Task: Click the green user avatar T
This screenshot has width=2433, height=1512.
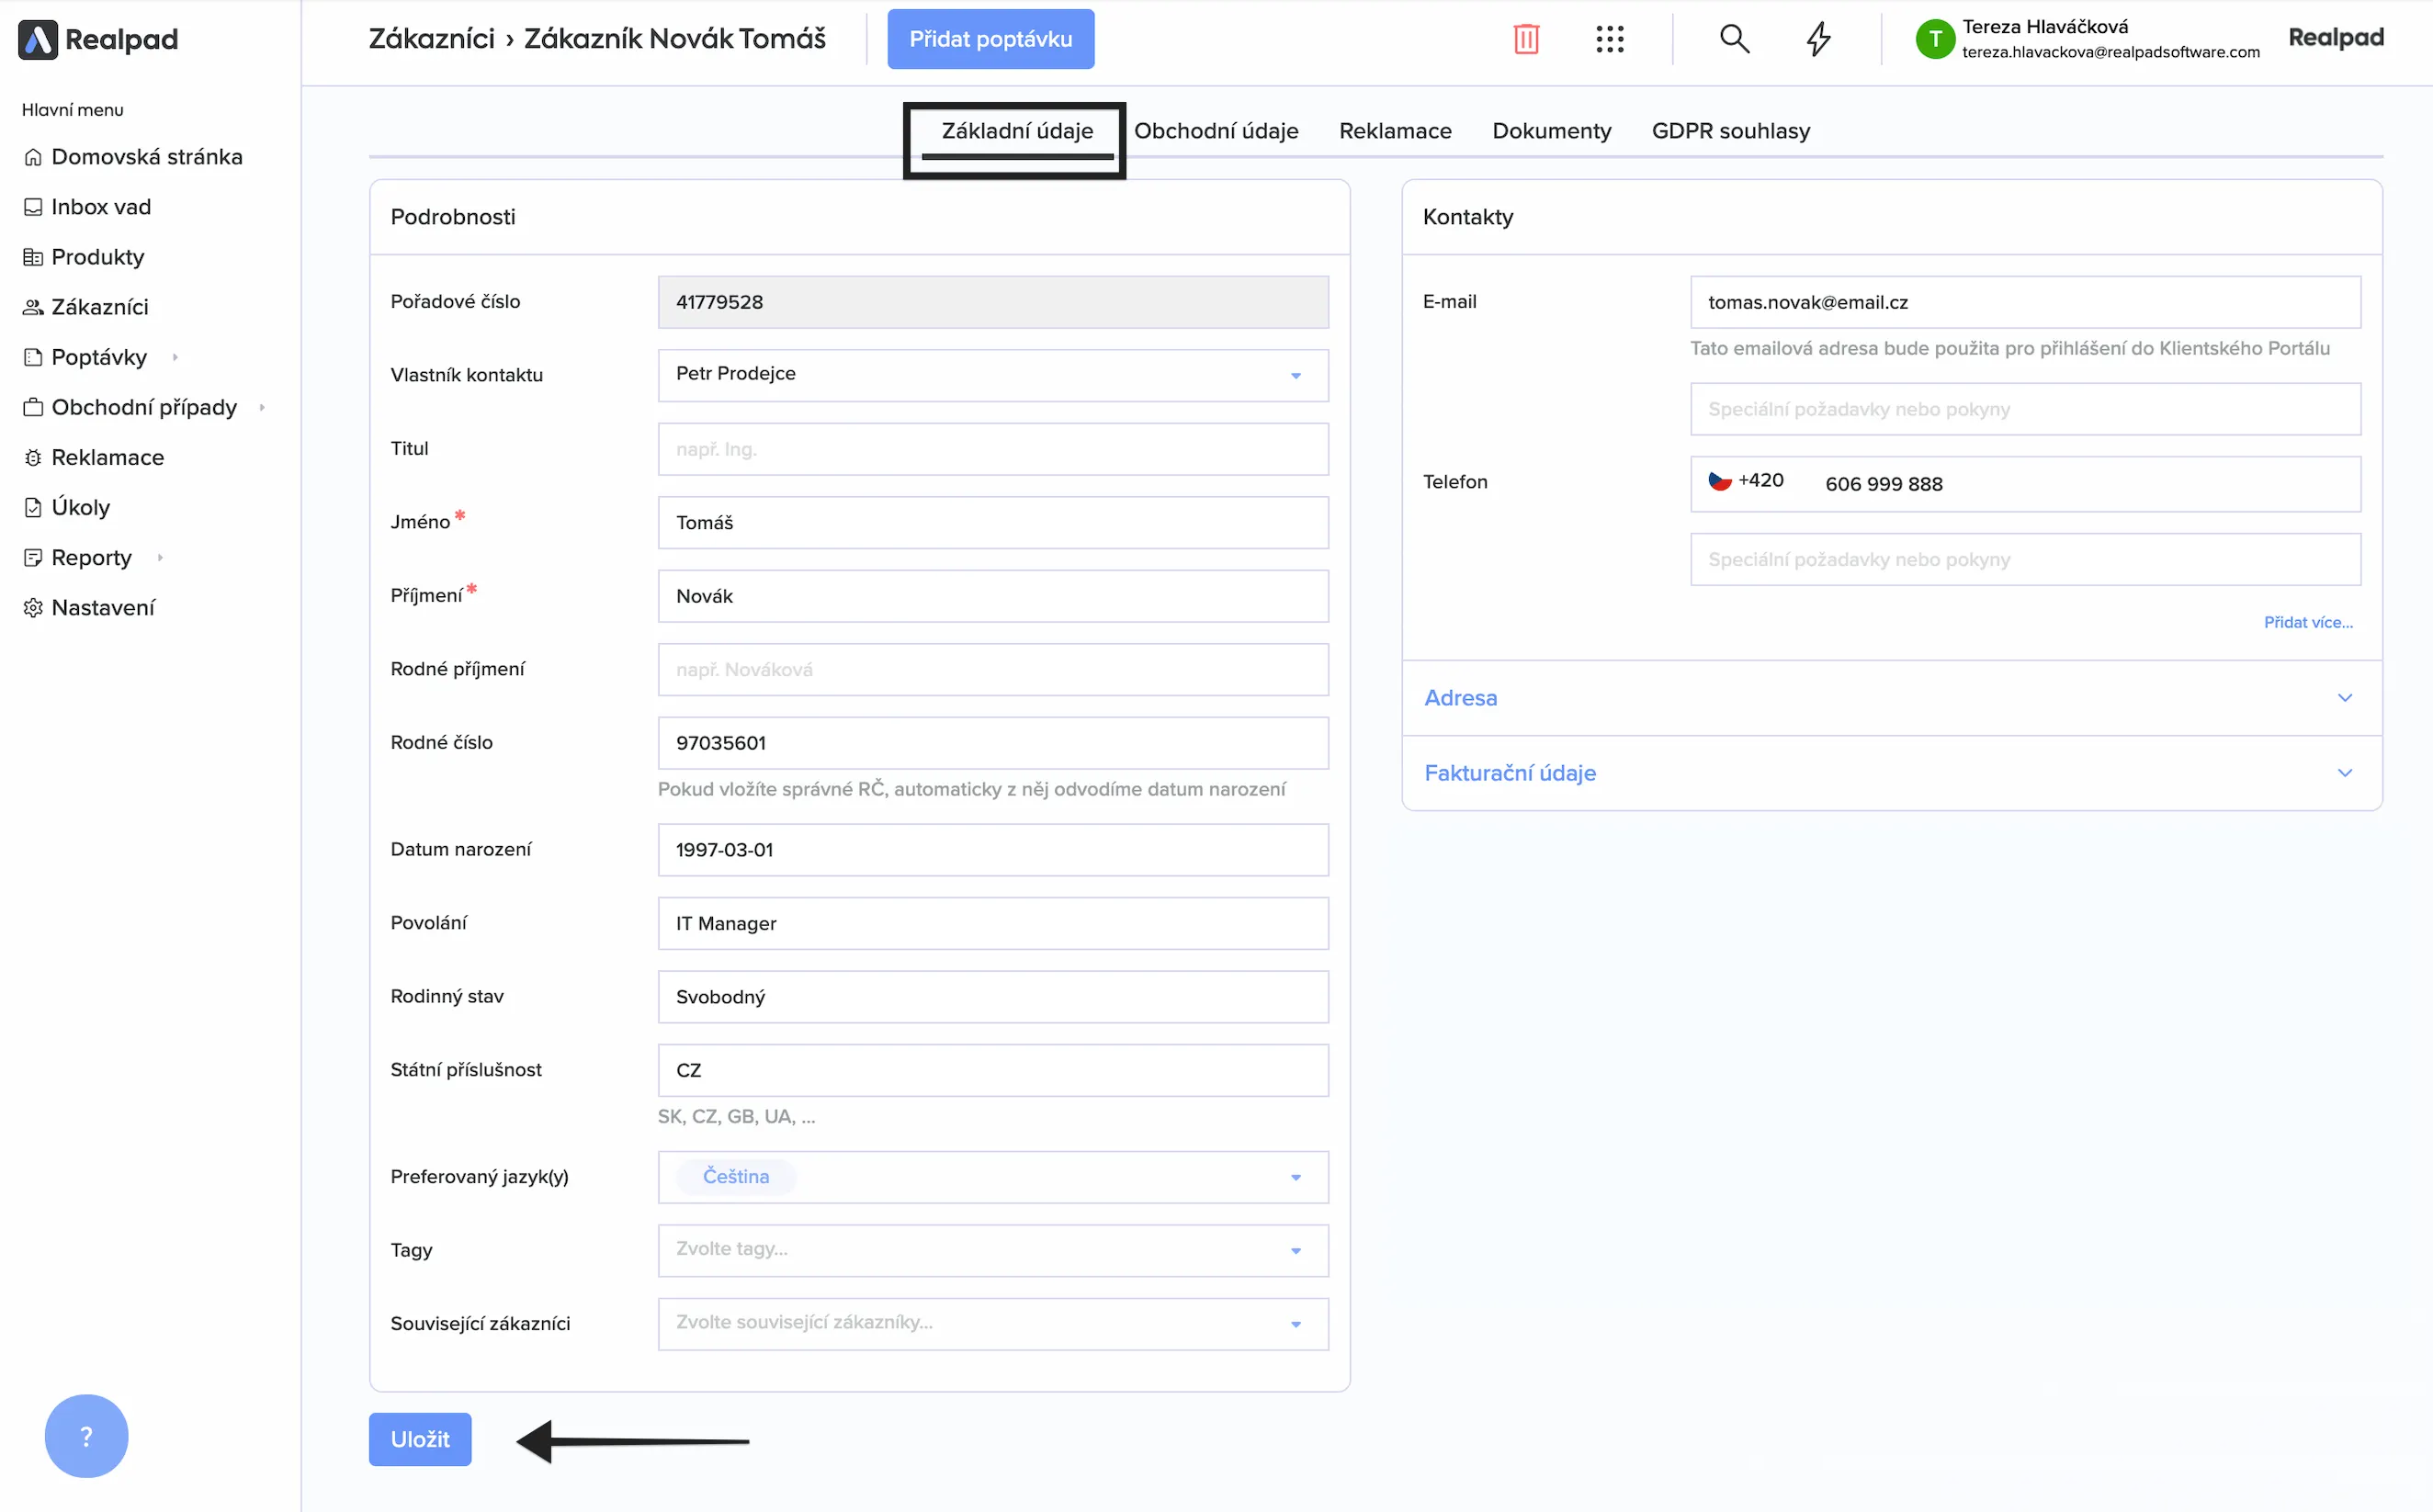Action: 1935,39
